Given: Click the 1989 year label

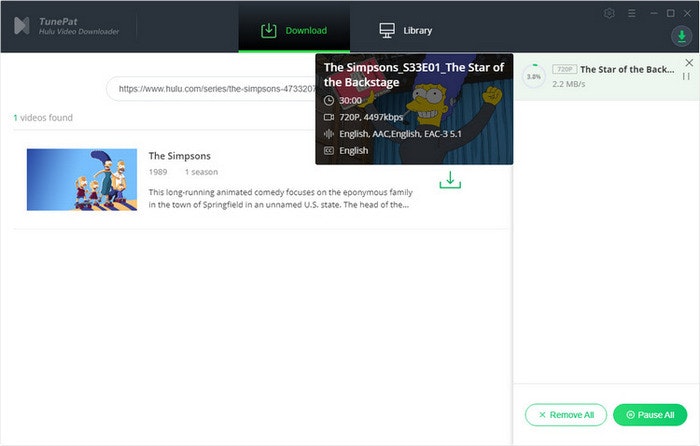Looking at the screenshot, I should coord(158,172).
